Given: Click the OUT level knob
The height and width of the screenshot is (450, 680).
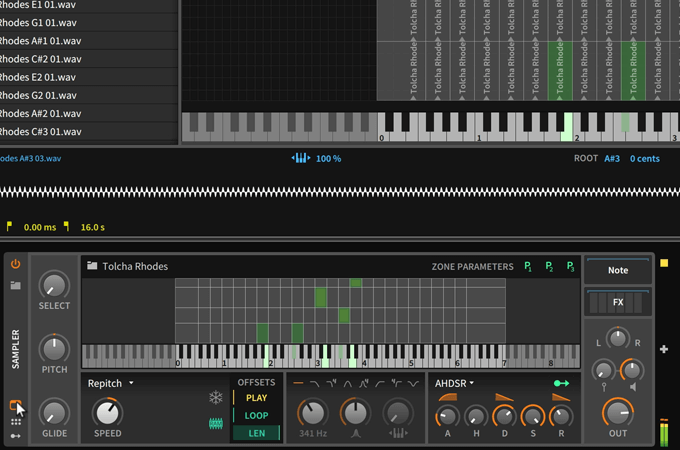Looking at the screenshot, I should [x=618, y=413].
